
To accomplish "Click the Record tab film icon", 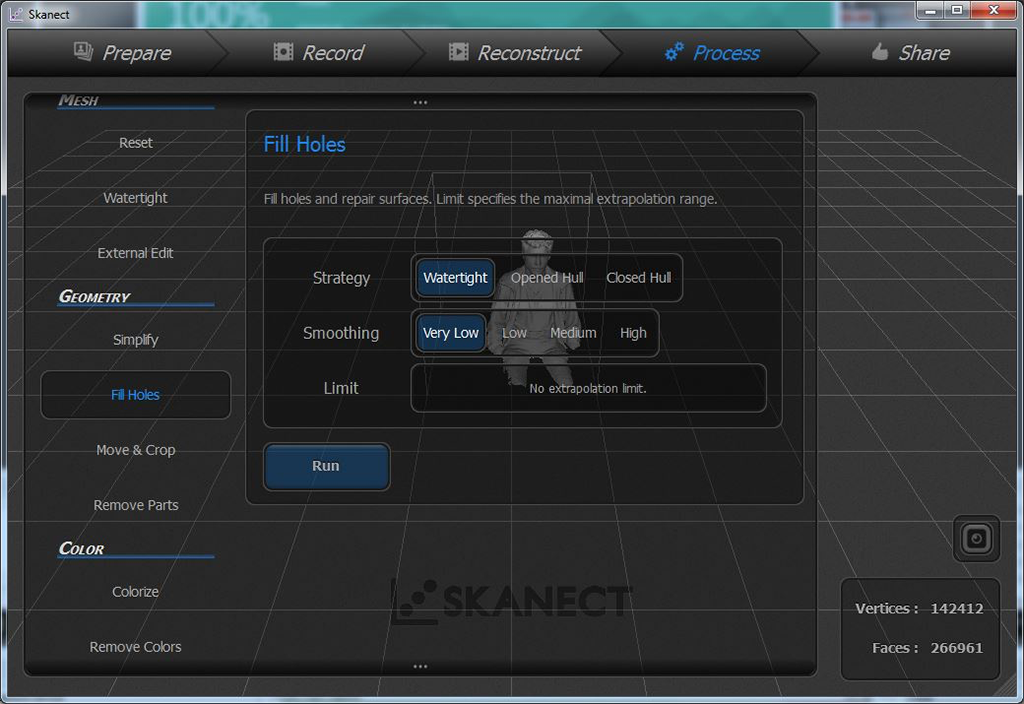I will coord(283,52).
